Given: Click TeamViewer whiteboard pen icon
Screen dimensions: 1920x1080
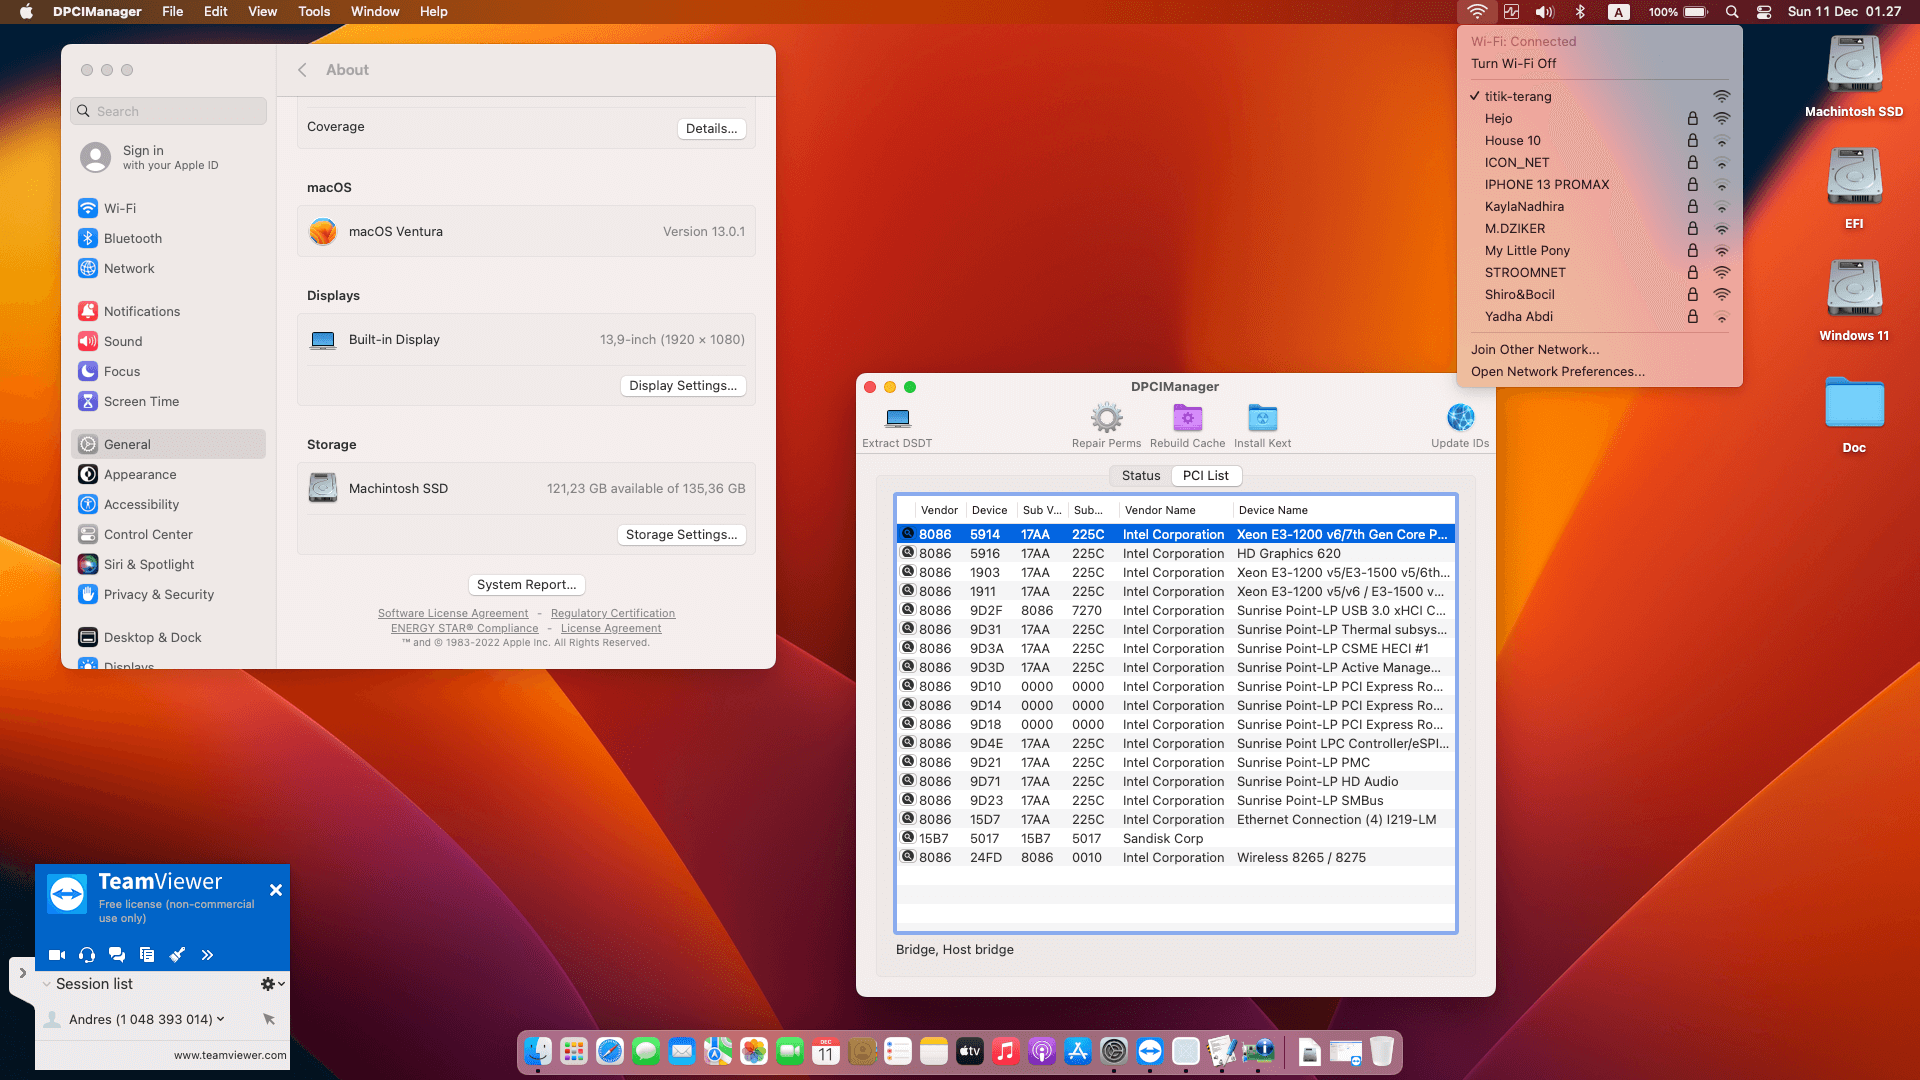Looking at the screenshot, I should coord(177,955).
